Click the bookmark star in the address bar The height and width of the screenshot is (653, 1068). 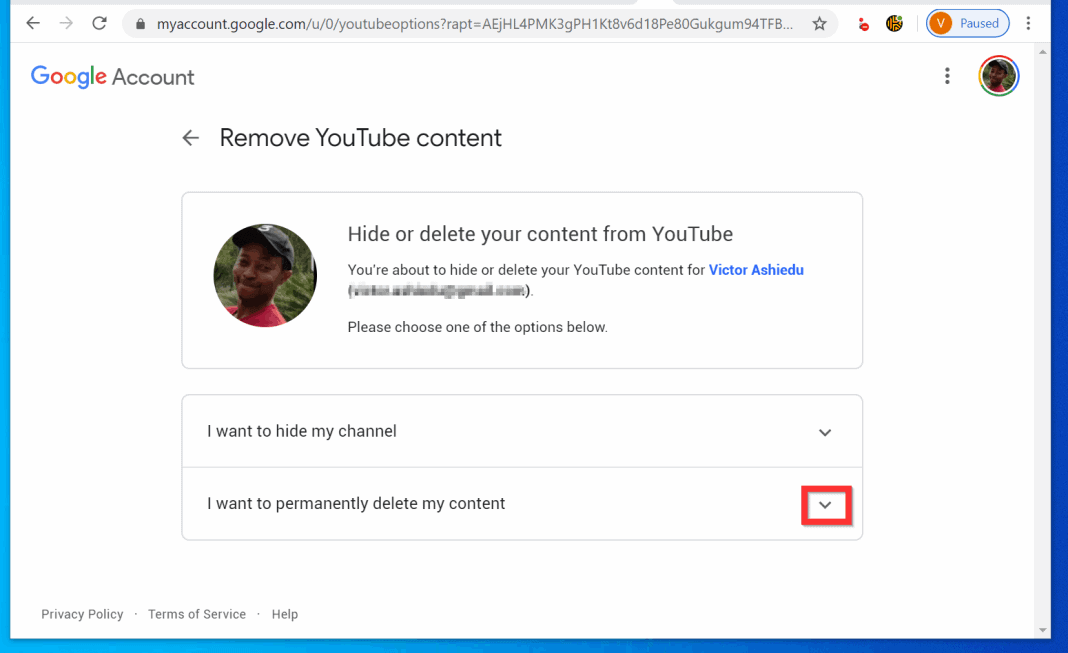coord(819,23)
